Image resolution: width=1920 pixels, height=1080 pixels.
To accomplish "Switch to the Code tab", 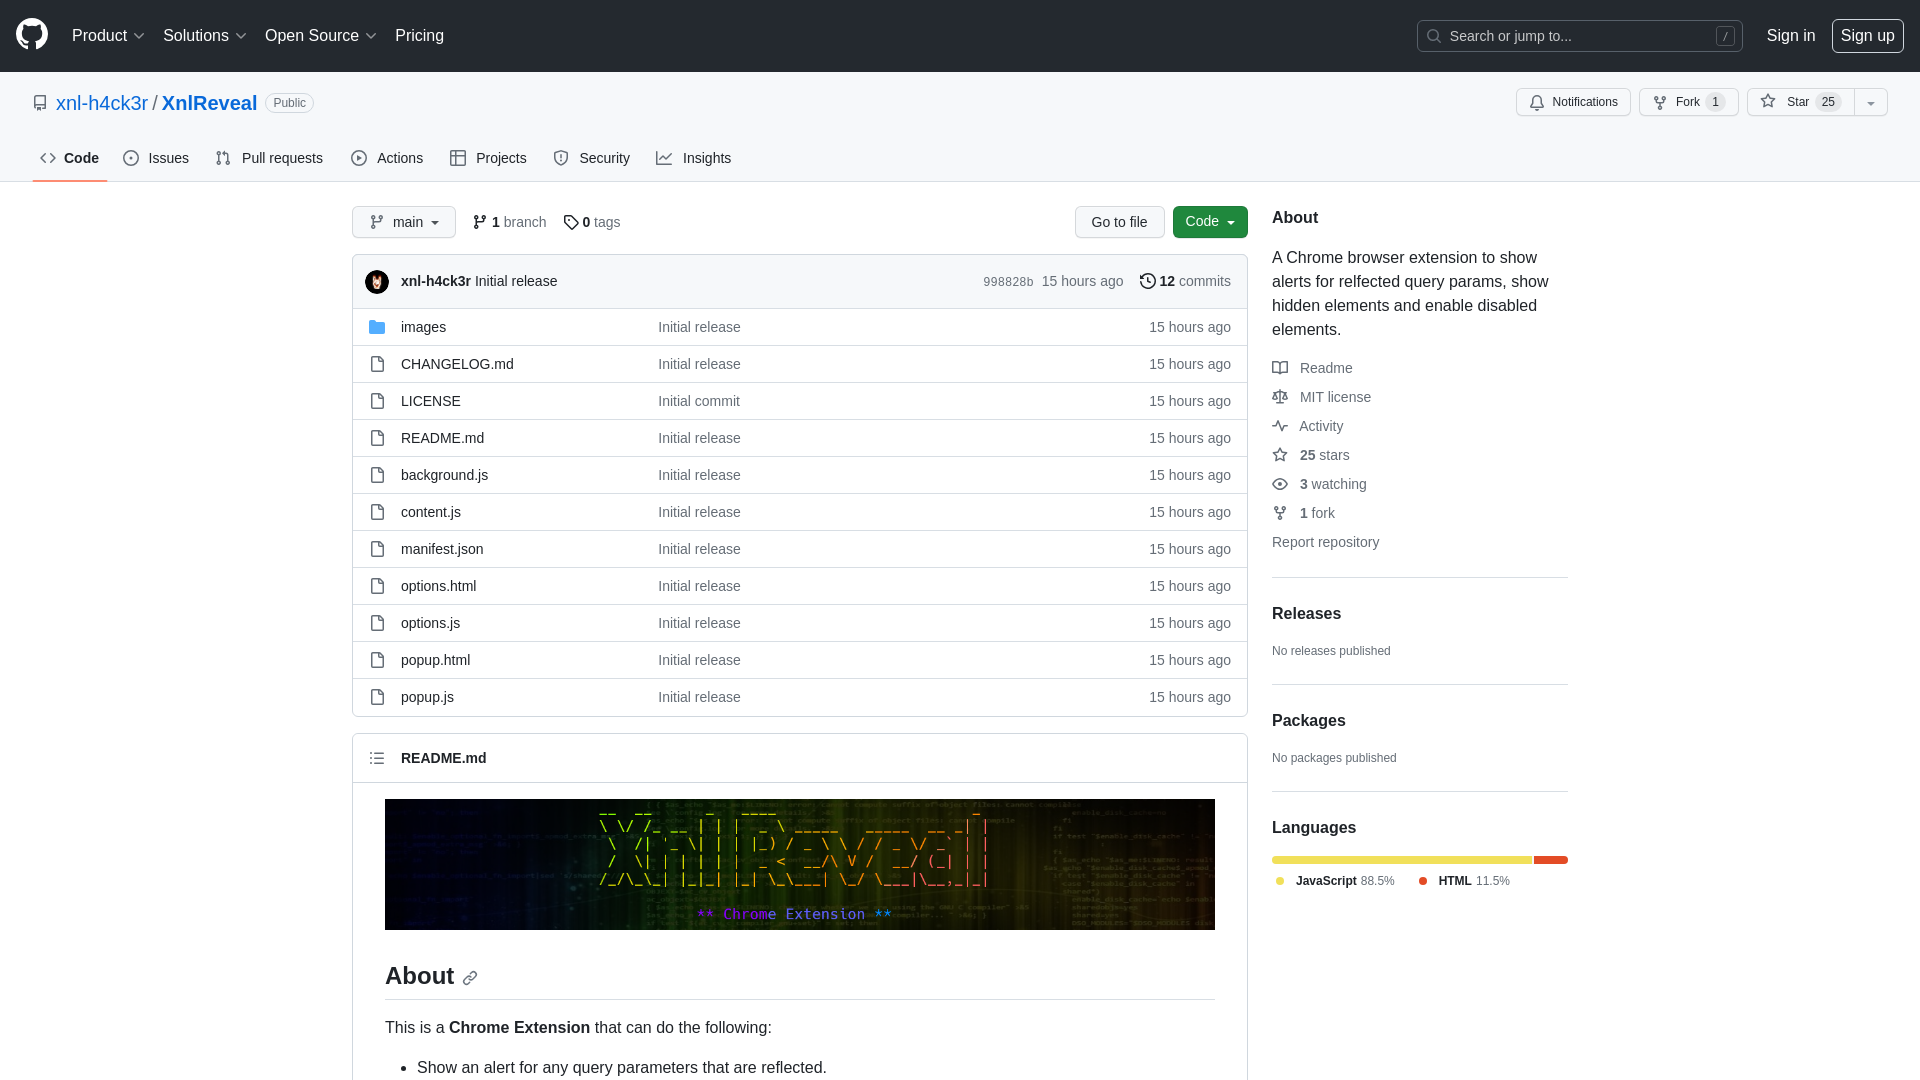I will coord(70,158).
